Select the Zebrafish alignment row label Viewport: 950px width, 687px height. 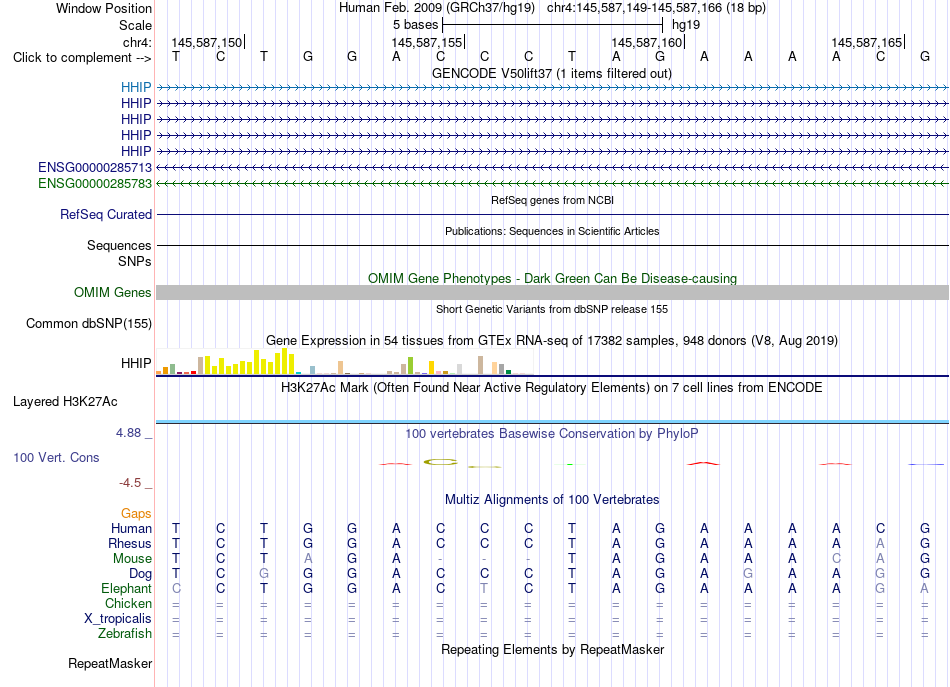(x=125, y=634)
